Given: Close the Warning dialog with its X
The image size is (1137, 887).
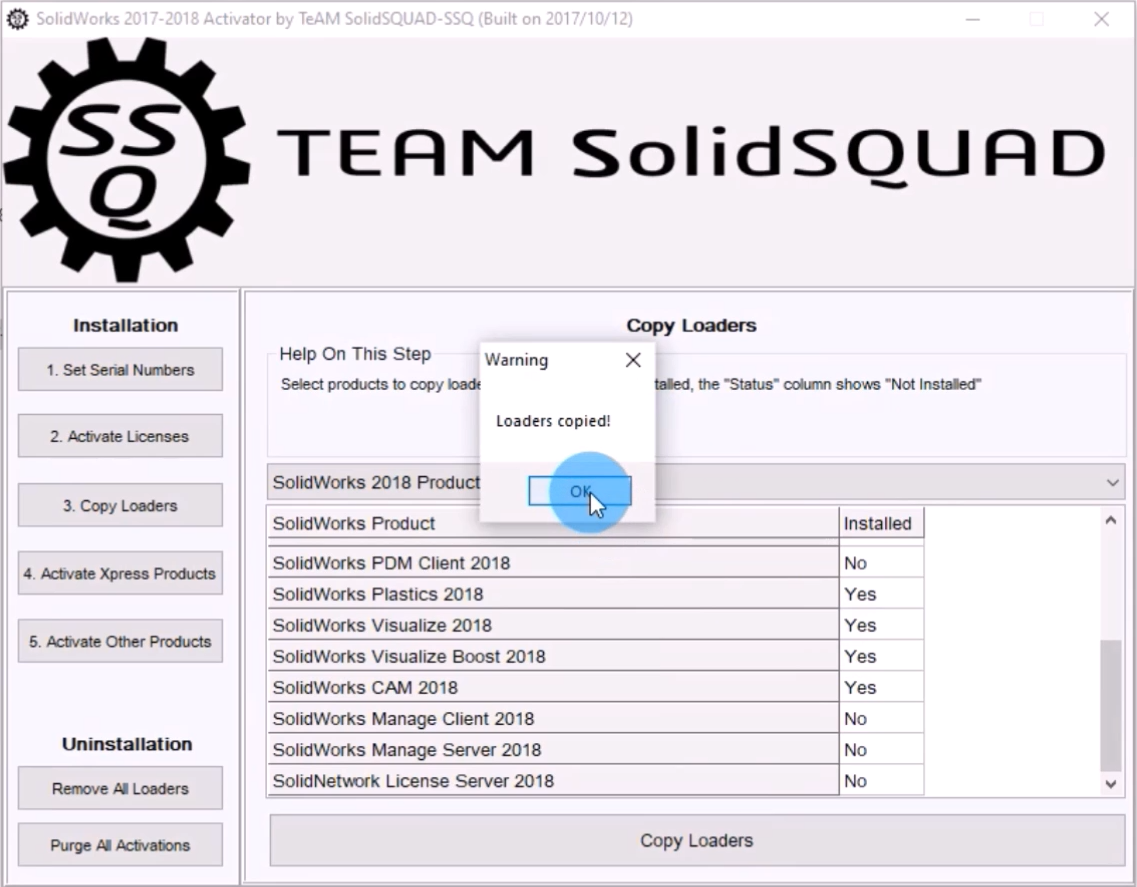Looking at the screenshot, I should (633, 360).
